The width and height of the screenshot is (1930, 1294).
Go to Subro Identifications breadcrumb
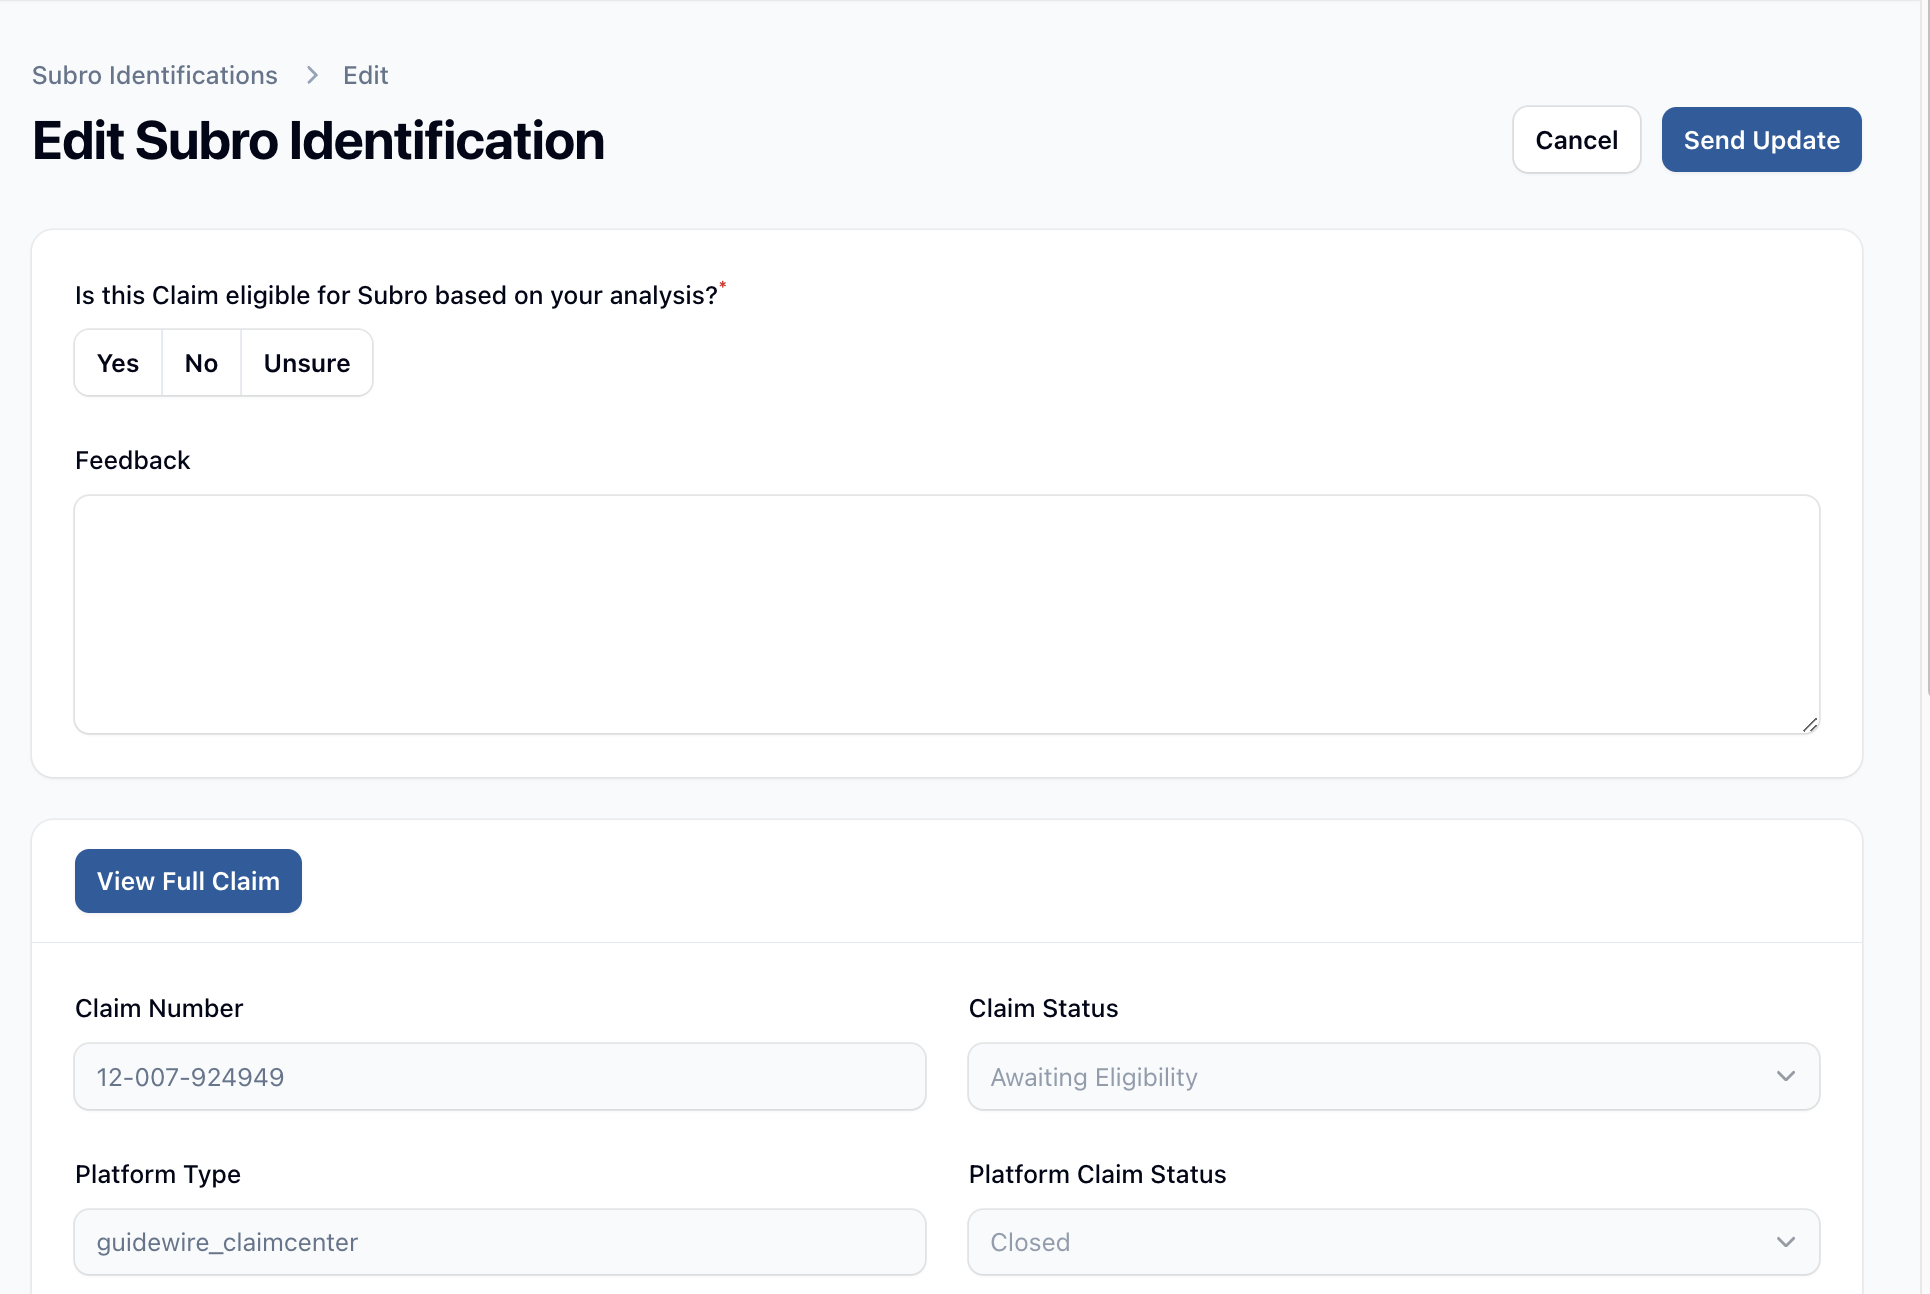tap(155, 75)
